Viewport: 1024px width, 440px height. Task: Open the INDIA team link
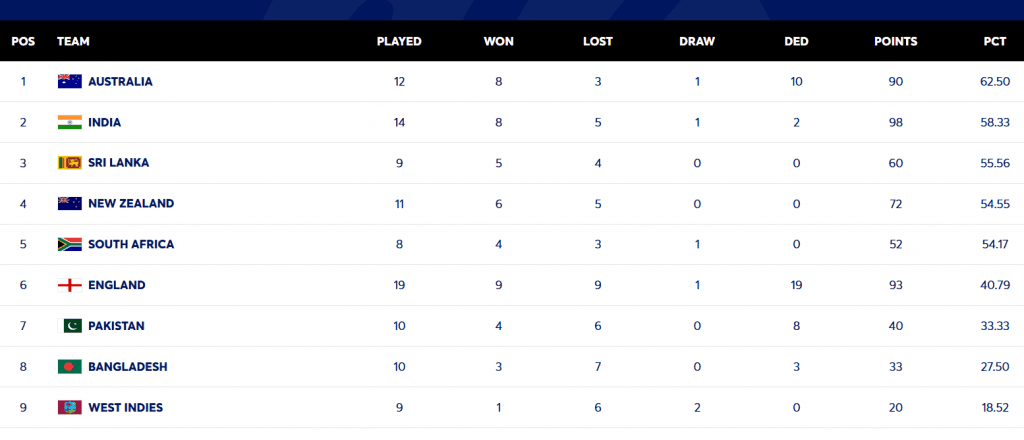[x=105, y=122]
